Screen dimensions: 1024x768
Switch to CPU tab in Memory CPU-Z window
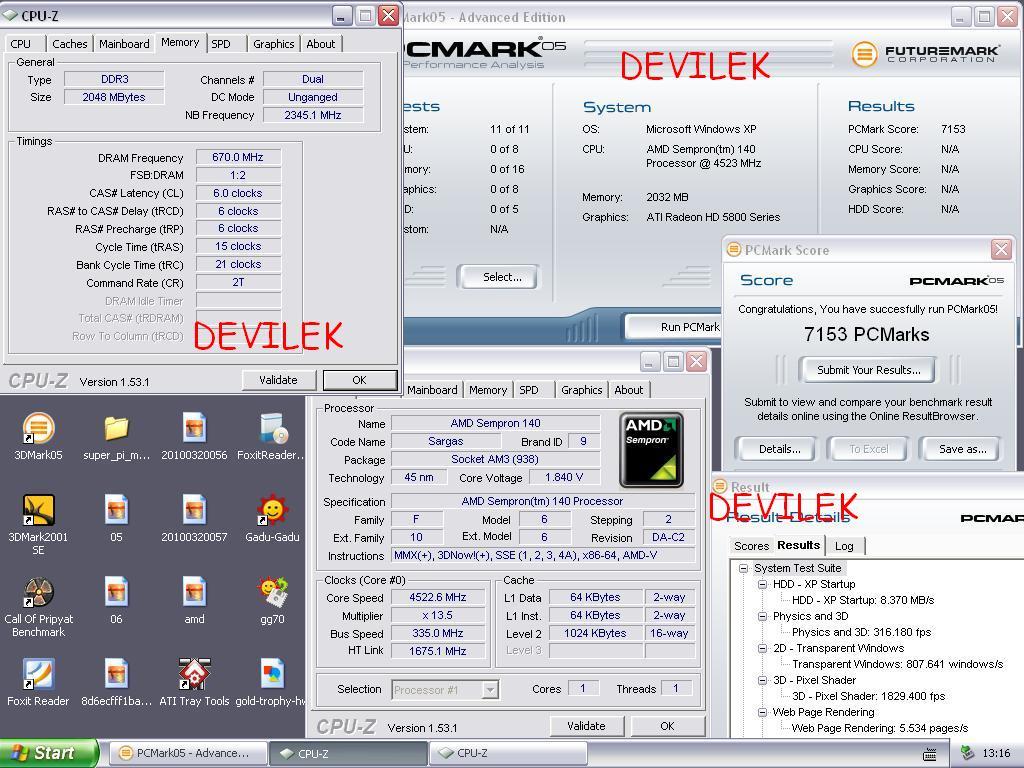tap(21, 44)
